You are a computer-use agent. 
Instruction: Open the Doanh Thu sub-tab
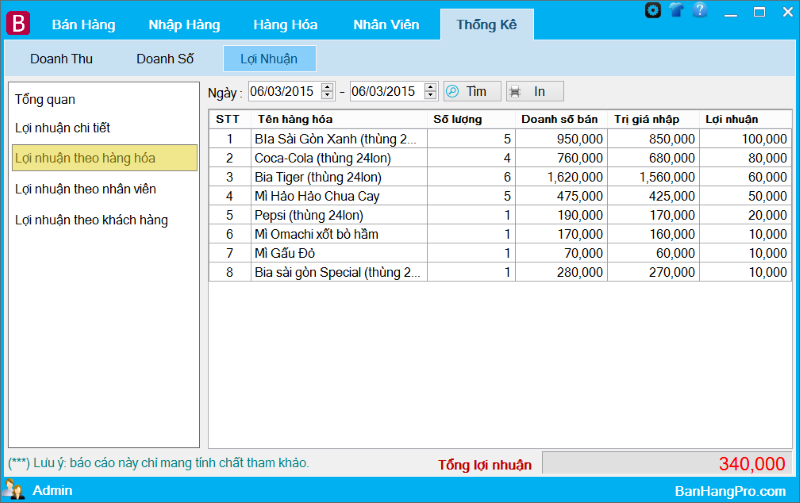click(61, 59)
